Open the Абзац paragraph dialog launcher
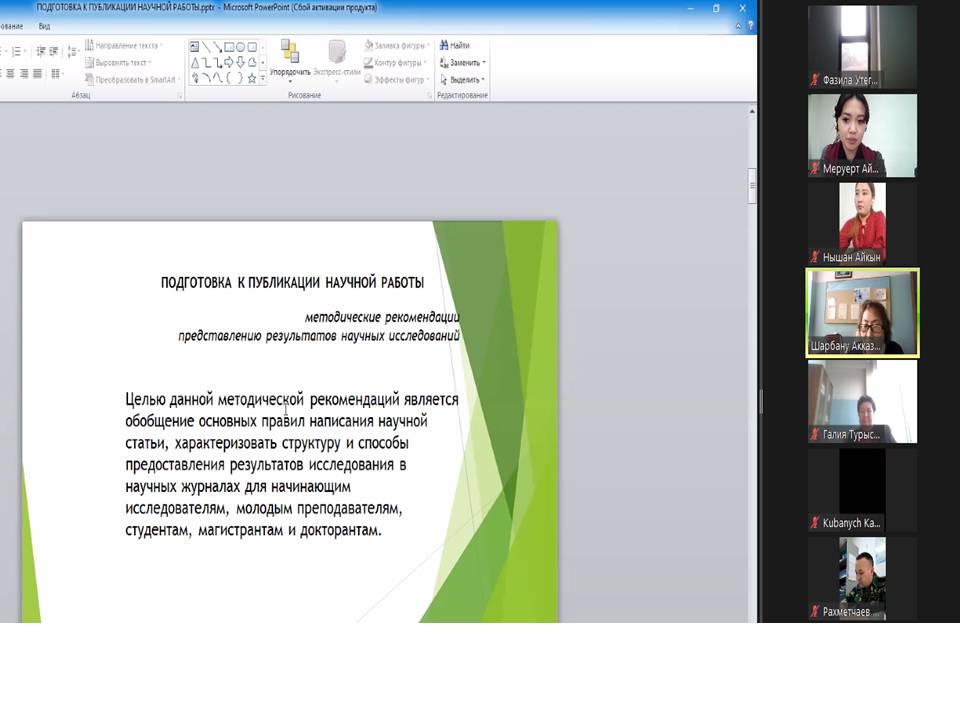Screen dimensions: 960x720 pos(180,95)
